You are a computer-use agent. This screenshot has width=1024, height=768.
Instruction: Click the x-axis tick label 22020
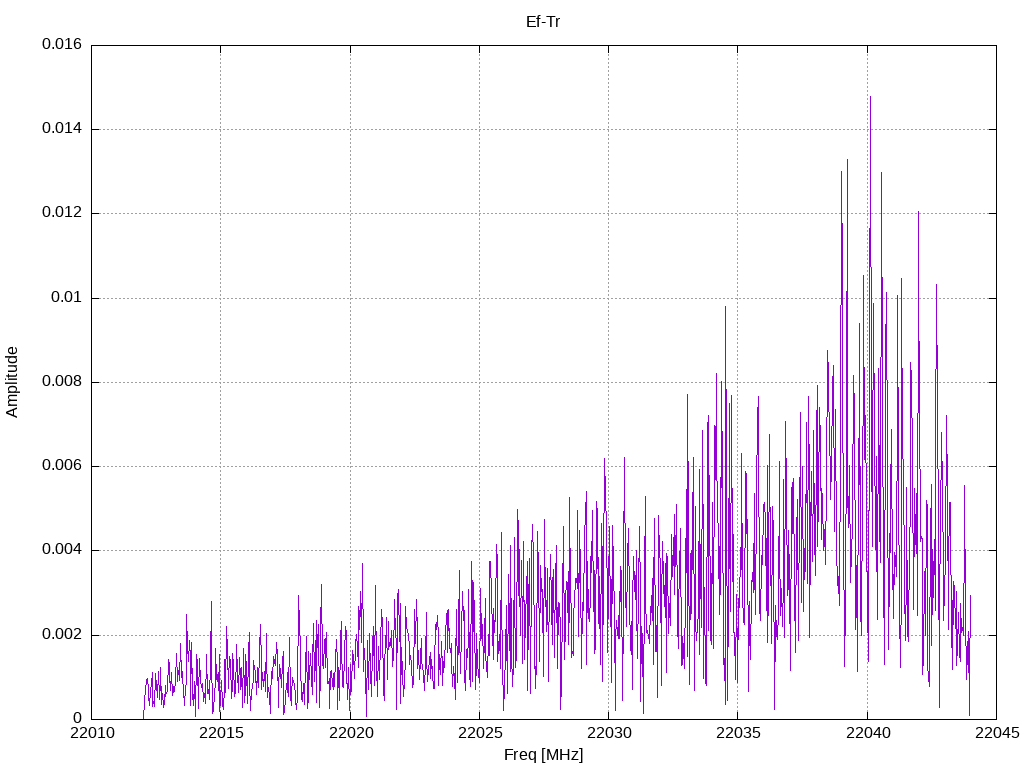[351, 733]
